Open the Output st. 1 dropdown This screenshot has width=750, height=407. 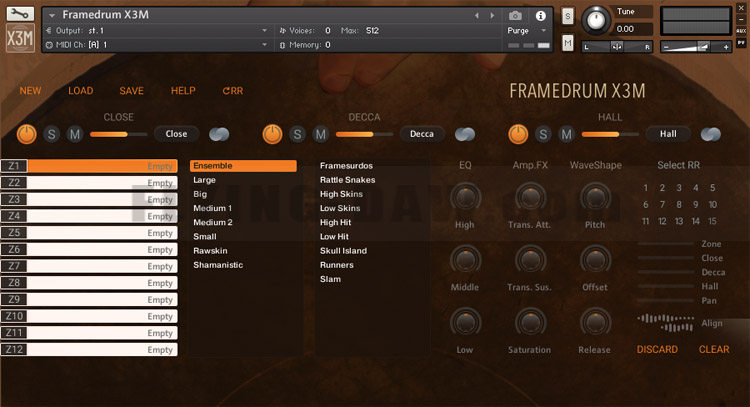click(x=156, y=31)
